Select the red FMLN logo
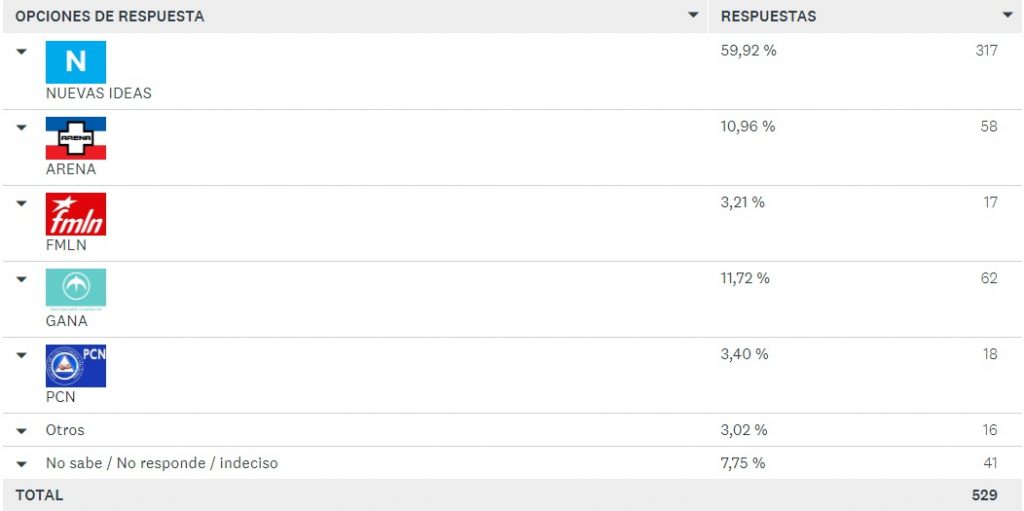 click(x=76, y=214)
